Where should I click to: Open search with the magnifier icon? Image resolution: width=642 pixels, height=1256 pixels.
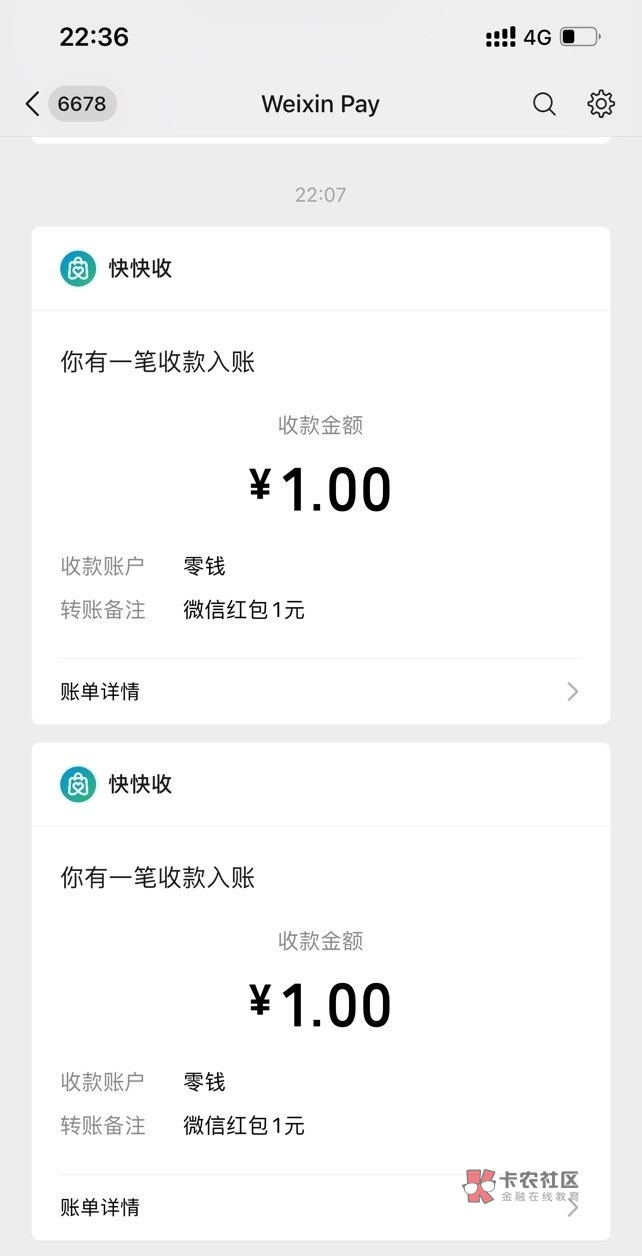click(544, 104)
